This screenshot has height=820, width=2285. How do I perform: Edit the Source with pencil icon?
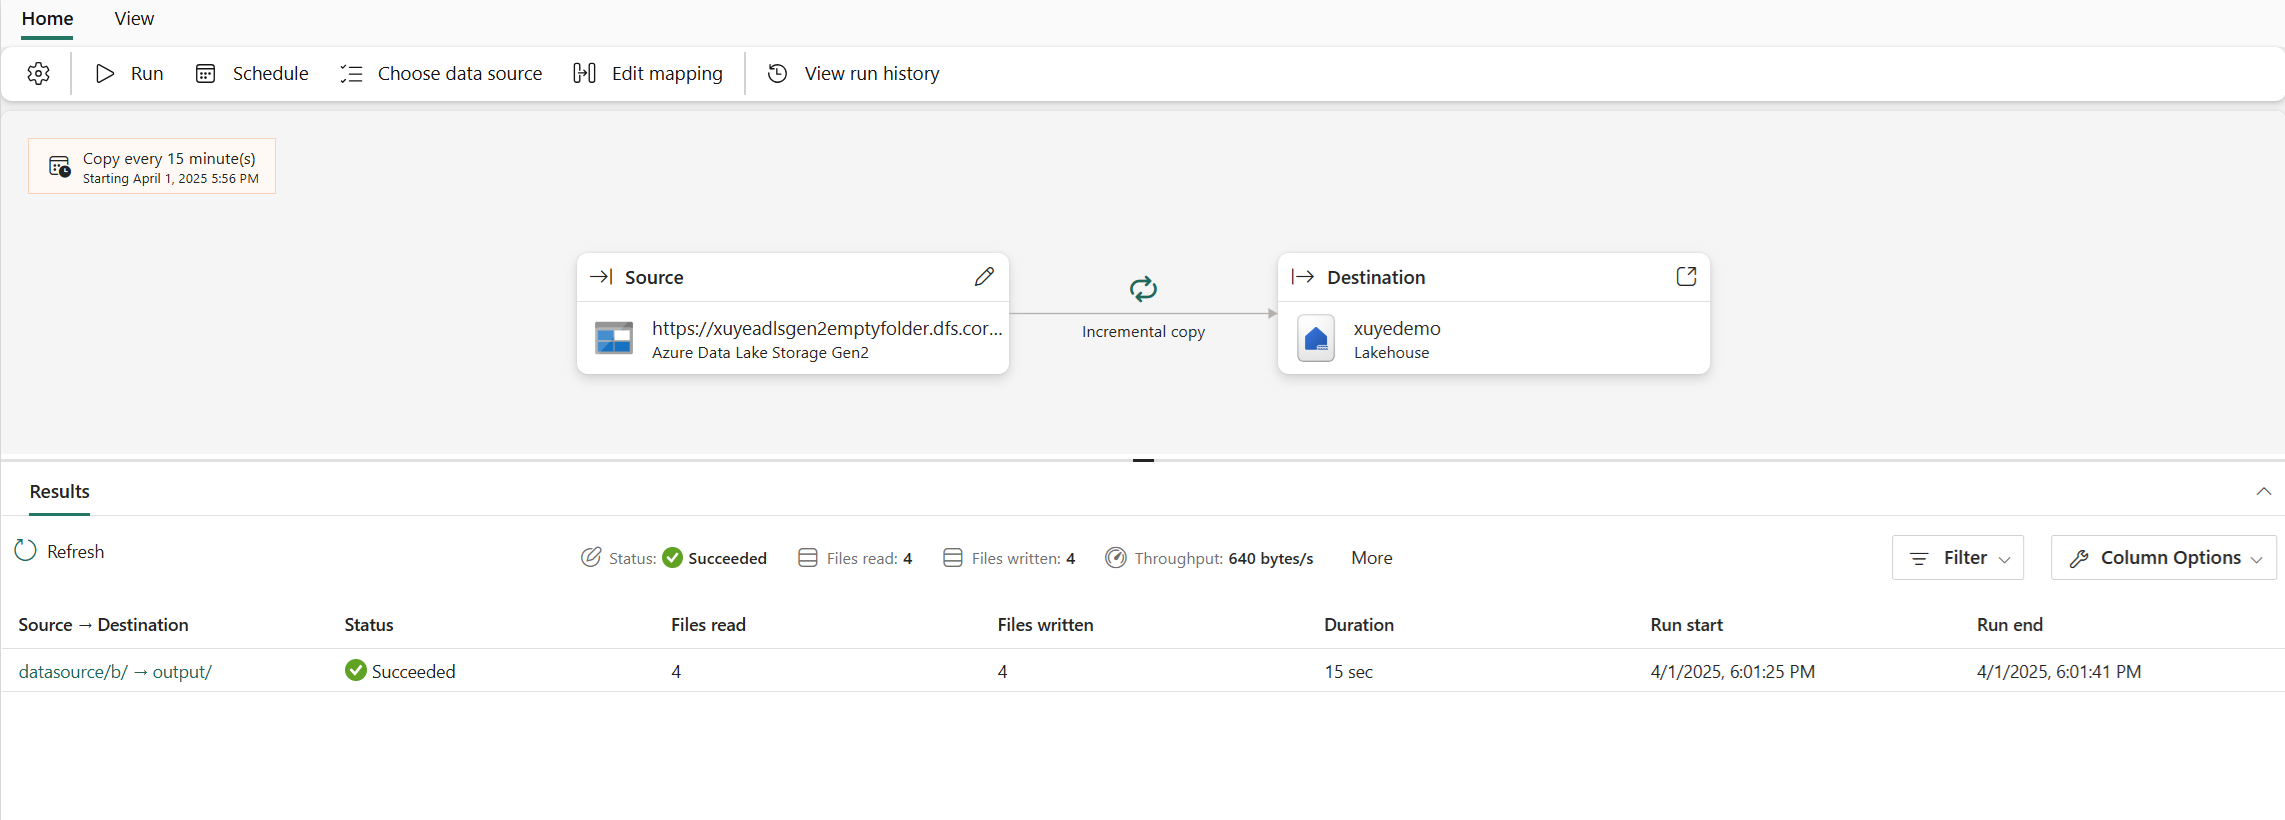click(x=984, y=277)
